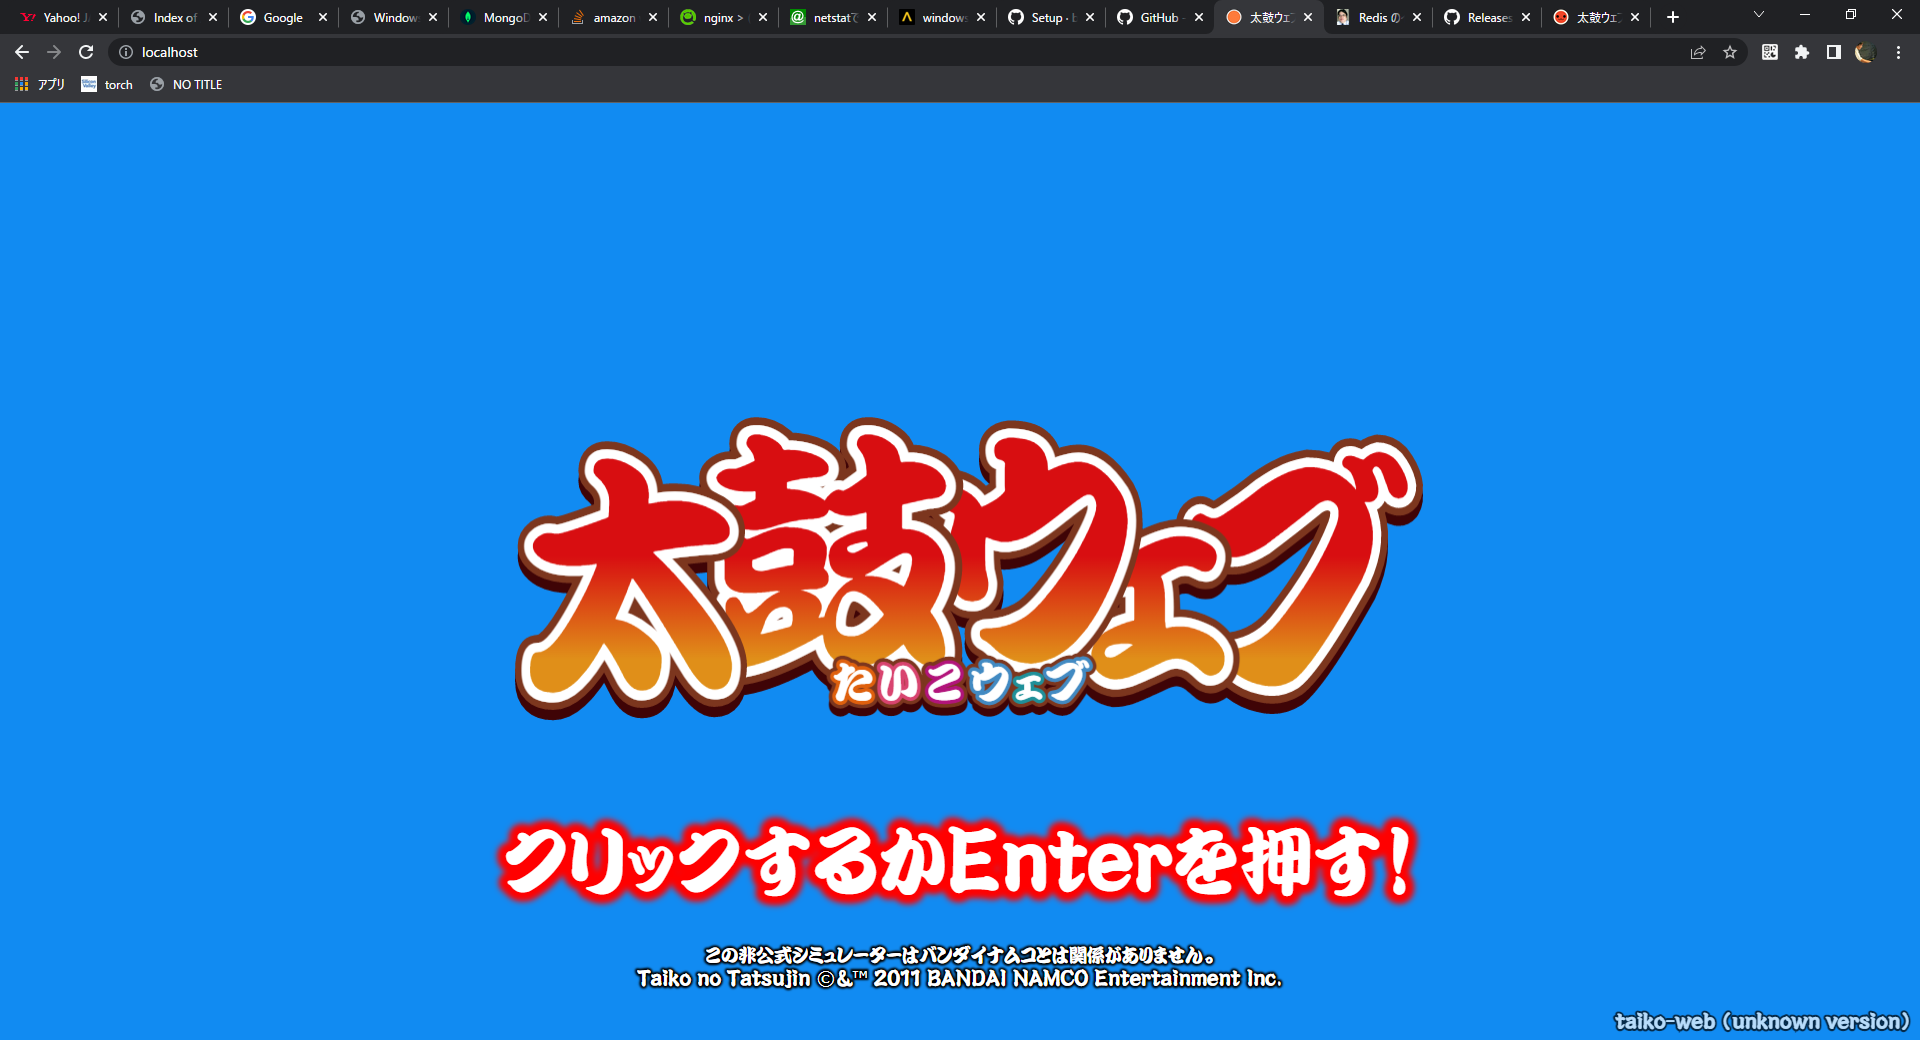Minimize the browser window
This screenshot has width=1920, height=1040.
pyautogui.click(x=1805, y=15)
